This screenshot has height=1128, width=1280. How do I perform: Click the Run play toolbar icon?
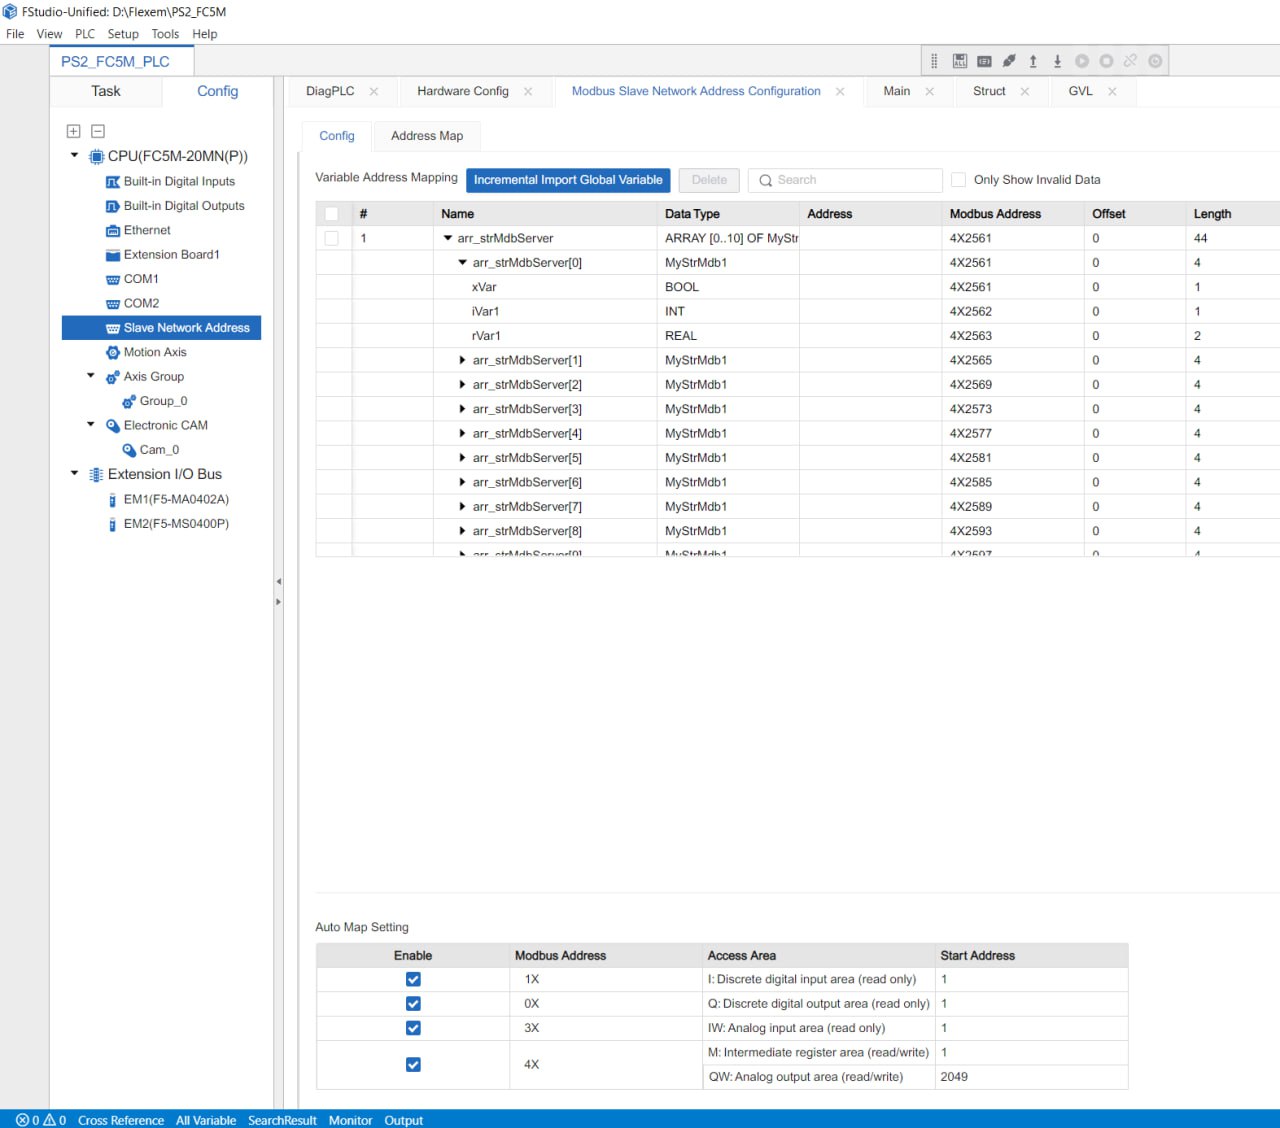(1082, 61)
